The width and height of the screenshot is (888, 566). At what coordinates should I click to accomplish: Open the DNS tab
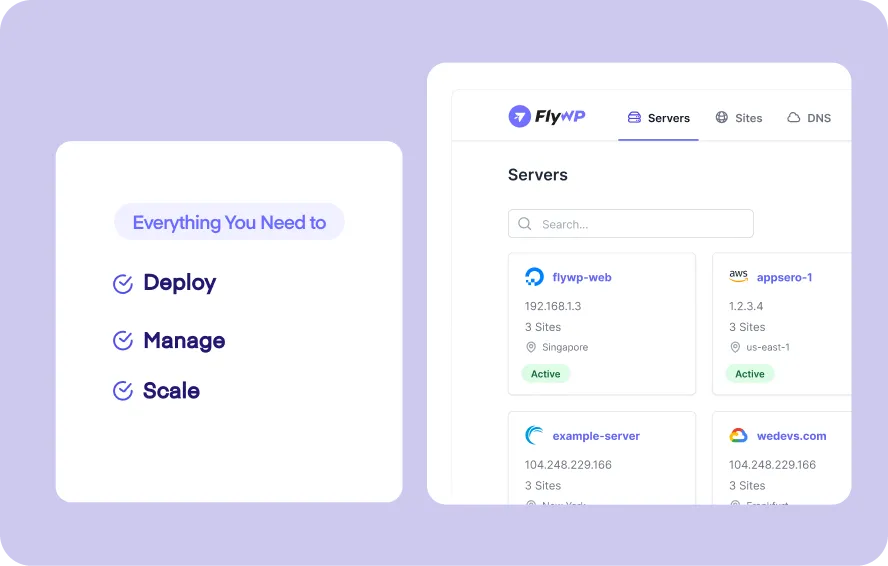coord(809,118)
